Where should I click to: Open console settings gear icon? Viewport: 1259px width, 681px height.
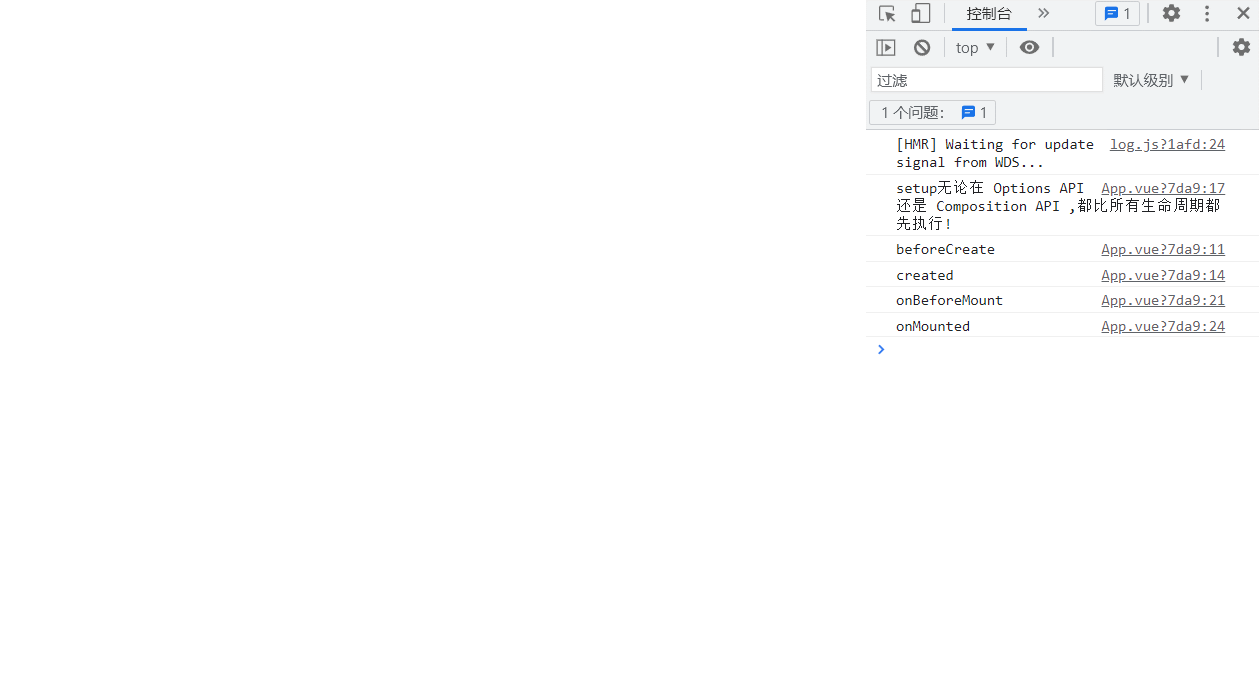coord(1241,48)
